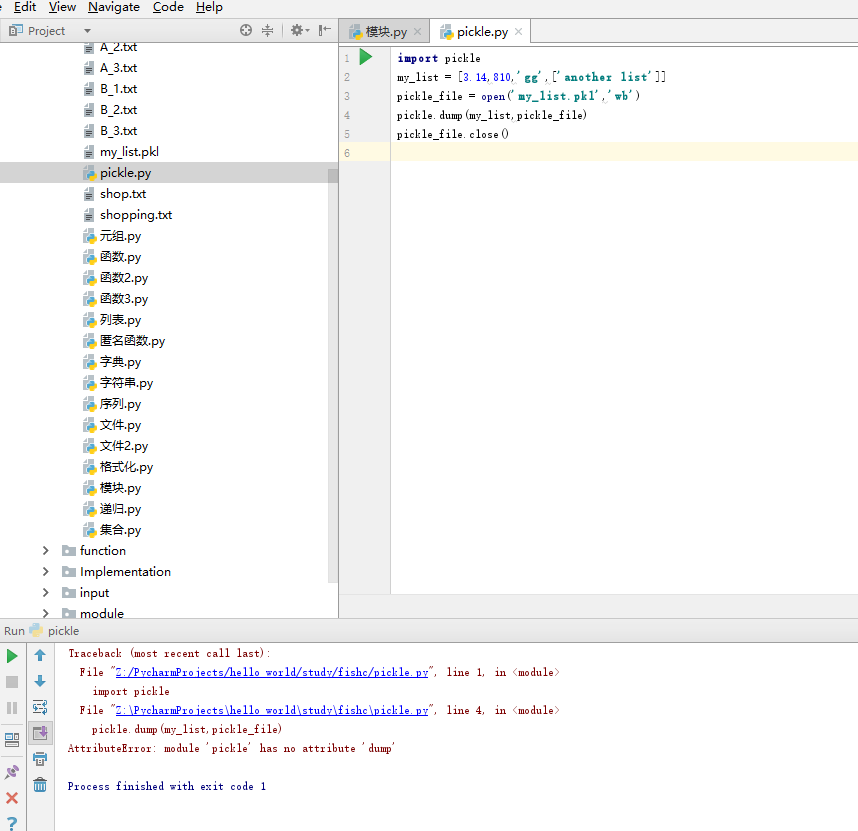The width and height of the screenshot is (858, 831).
Task: Toggle soft-wrap in console output
Action: pyautogui.click(x=39, y=707)
